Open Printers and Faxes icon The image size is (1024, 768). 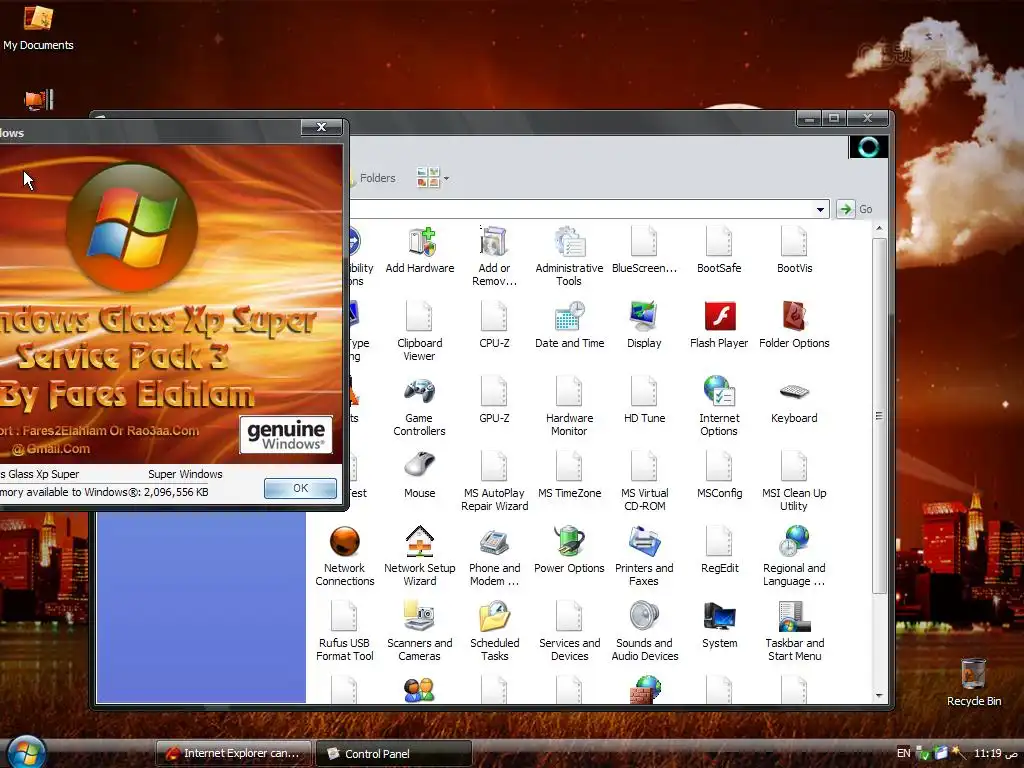(x=644, y=556)
